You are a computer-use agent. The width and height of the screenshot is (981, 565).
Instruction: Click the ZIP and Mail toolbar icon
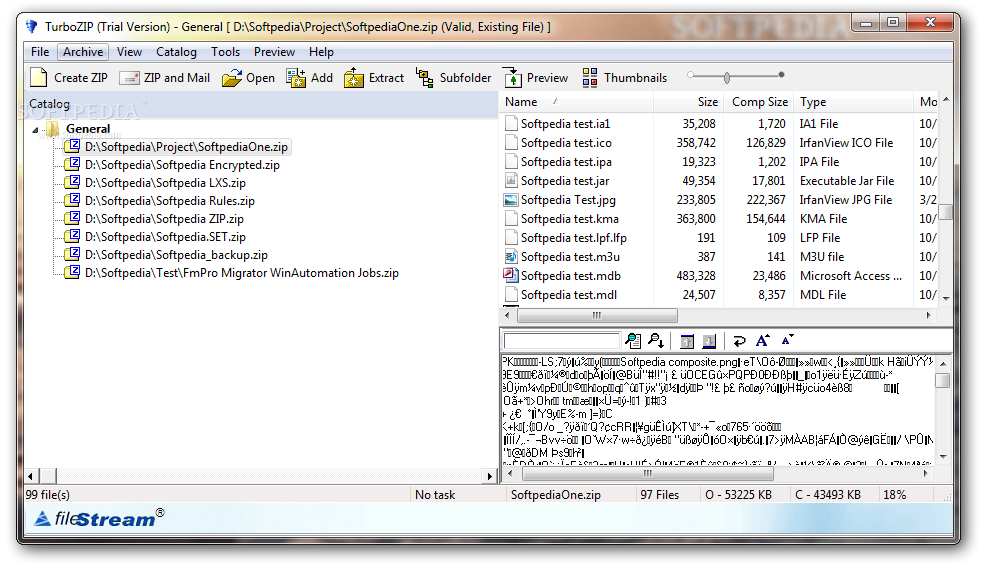(x=129, y=78)
